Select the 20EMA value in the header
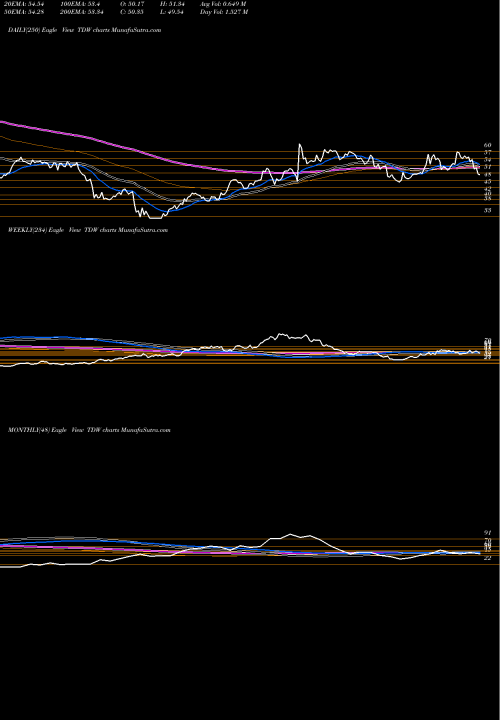The image size is (500, 720). (x=22, y=4)
